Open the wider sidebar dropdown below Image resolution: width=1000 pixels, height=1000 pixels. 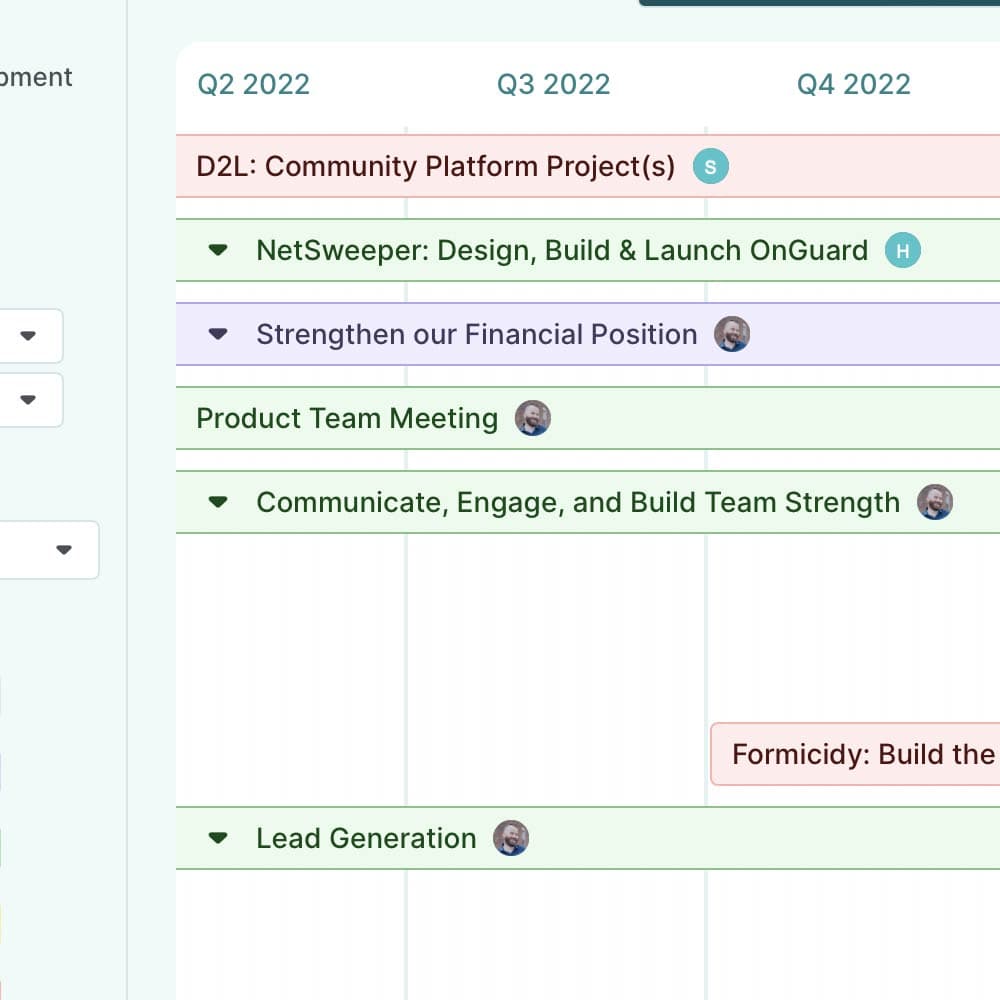pos(48,550)
